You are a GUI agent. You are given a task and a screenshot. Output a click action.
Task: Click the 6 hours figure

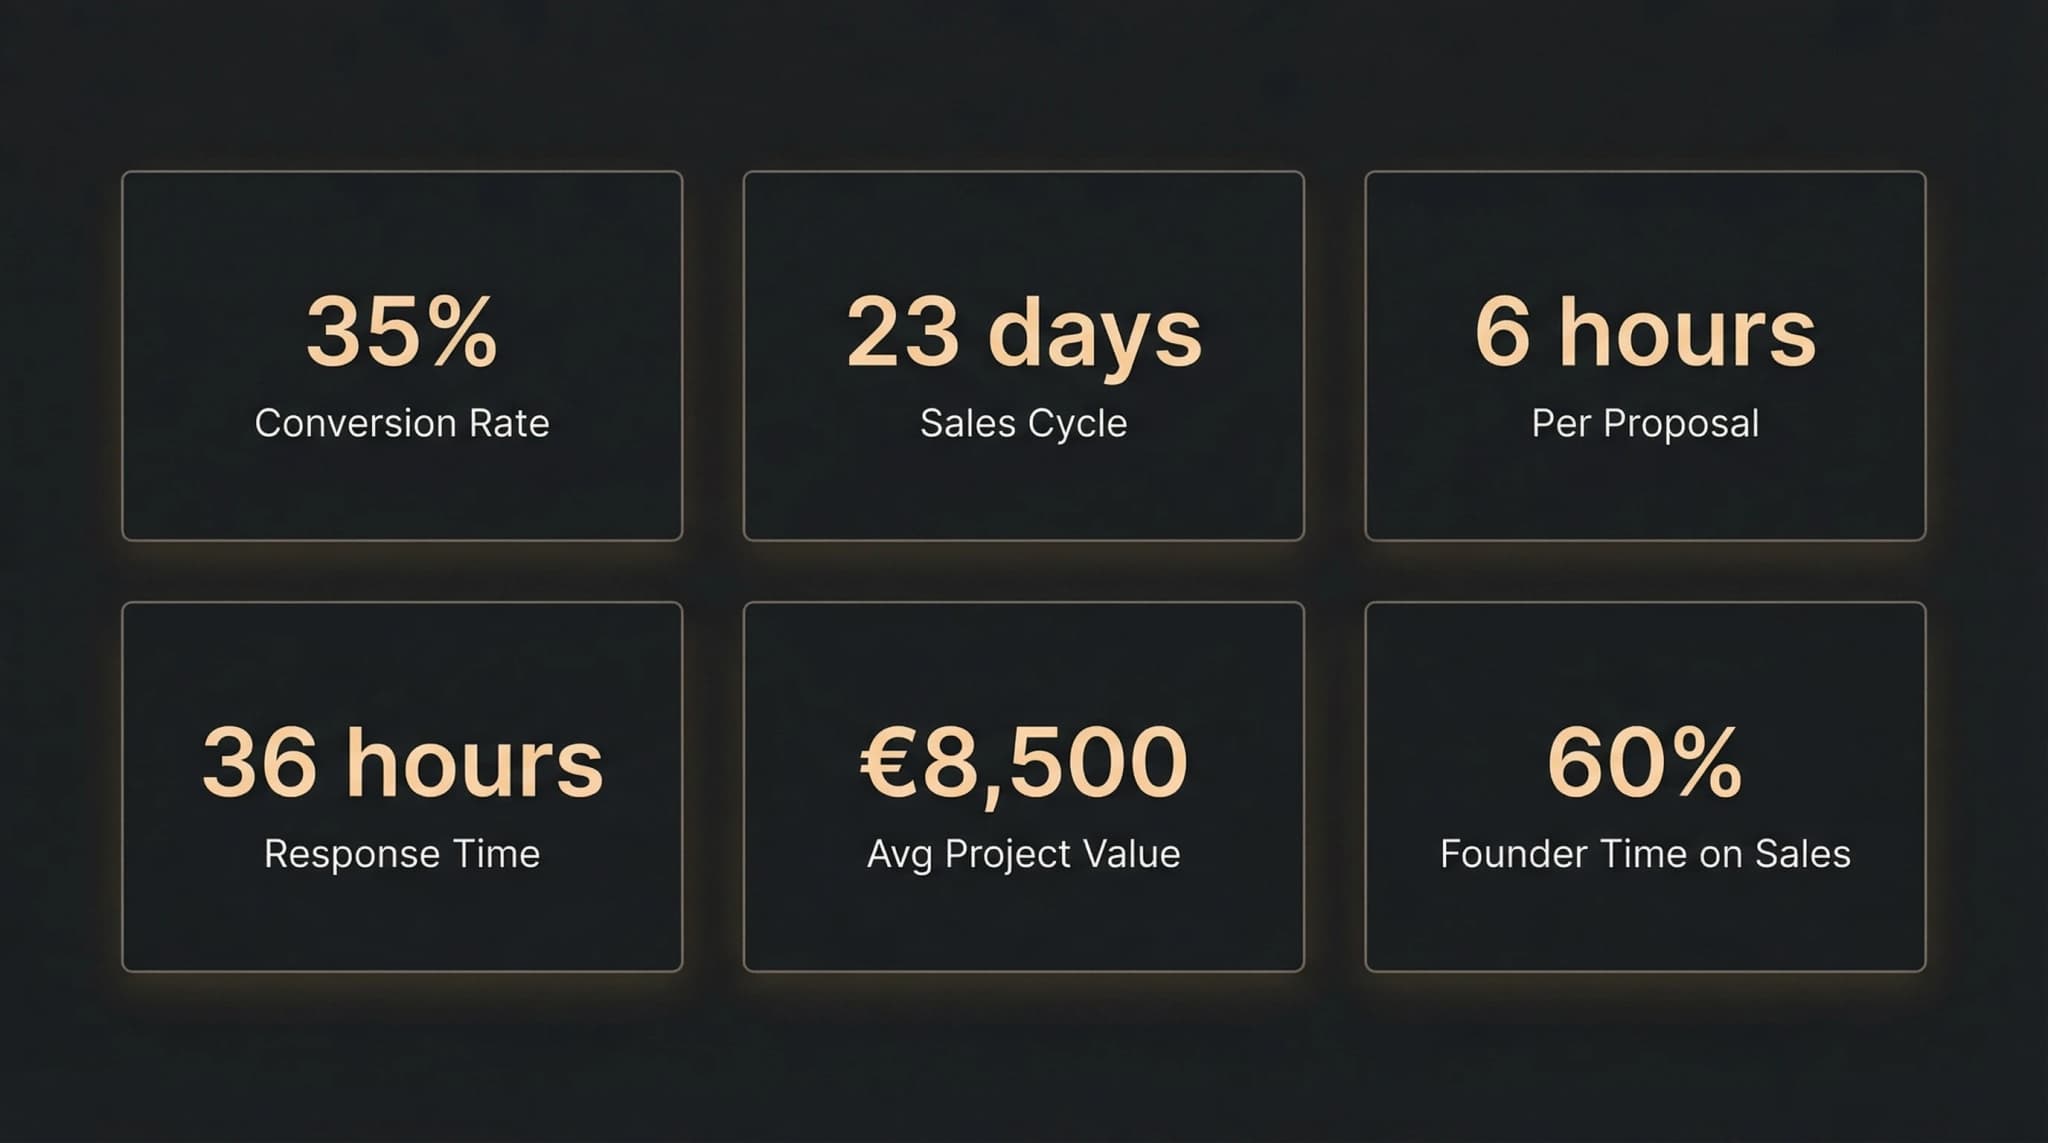[1645, 332]
